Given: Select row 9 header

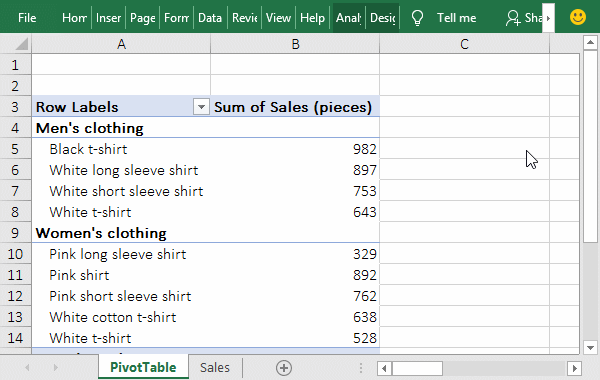Looking at the screenshot, I should coord(15,233).
